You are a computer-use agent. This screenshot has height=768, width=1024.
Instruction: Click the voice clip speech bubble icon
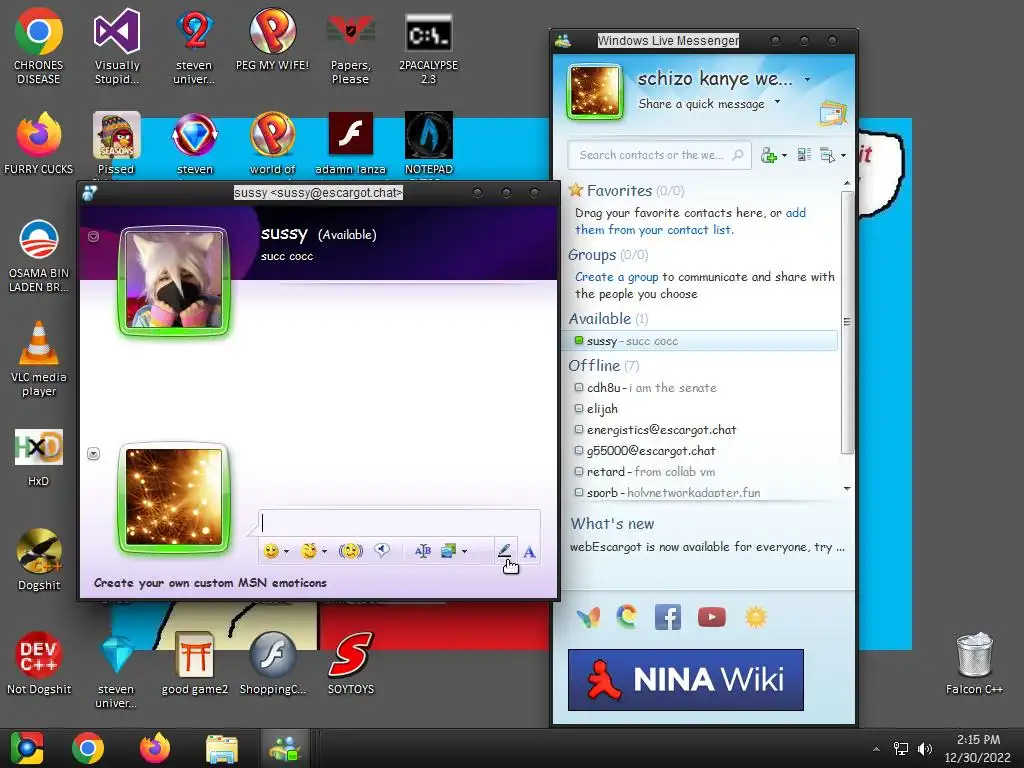point(382,551)
